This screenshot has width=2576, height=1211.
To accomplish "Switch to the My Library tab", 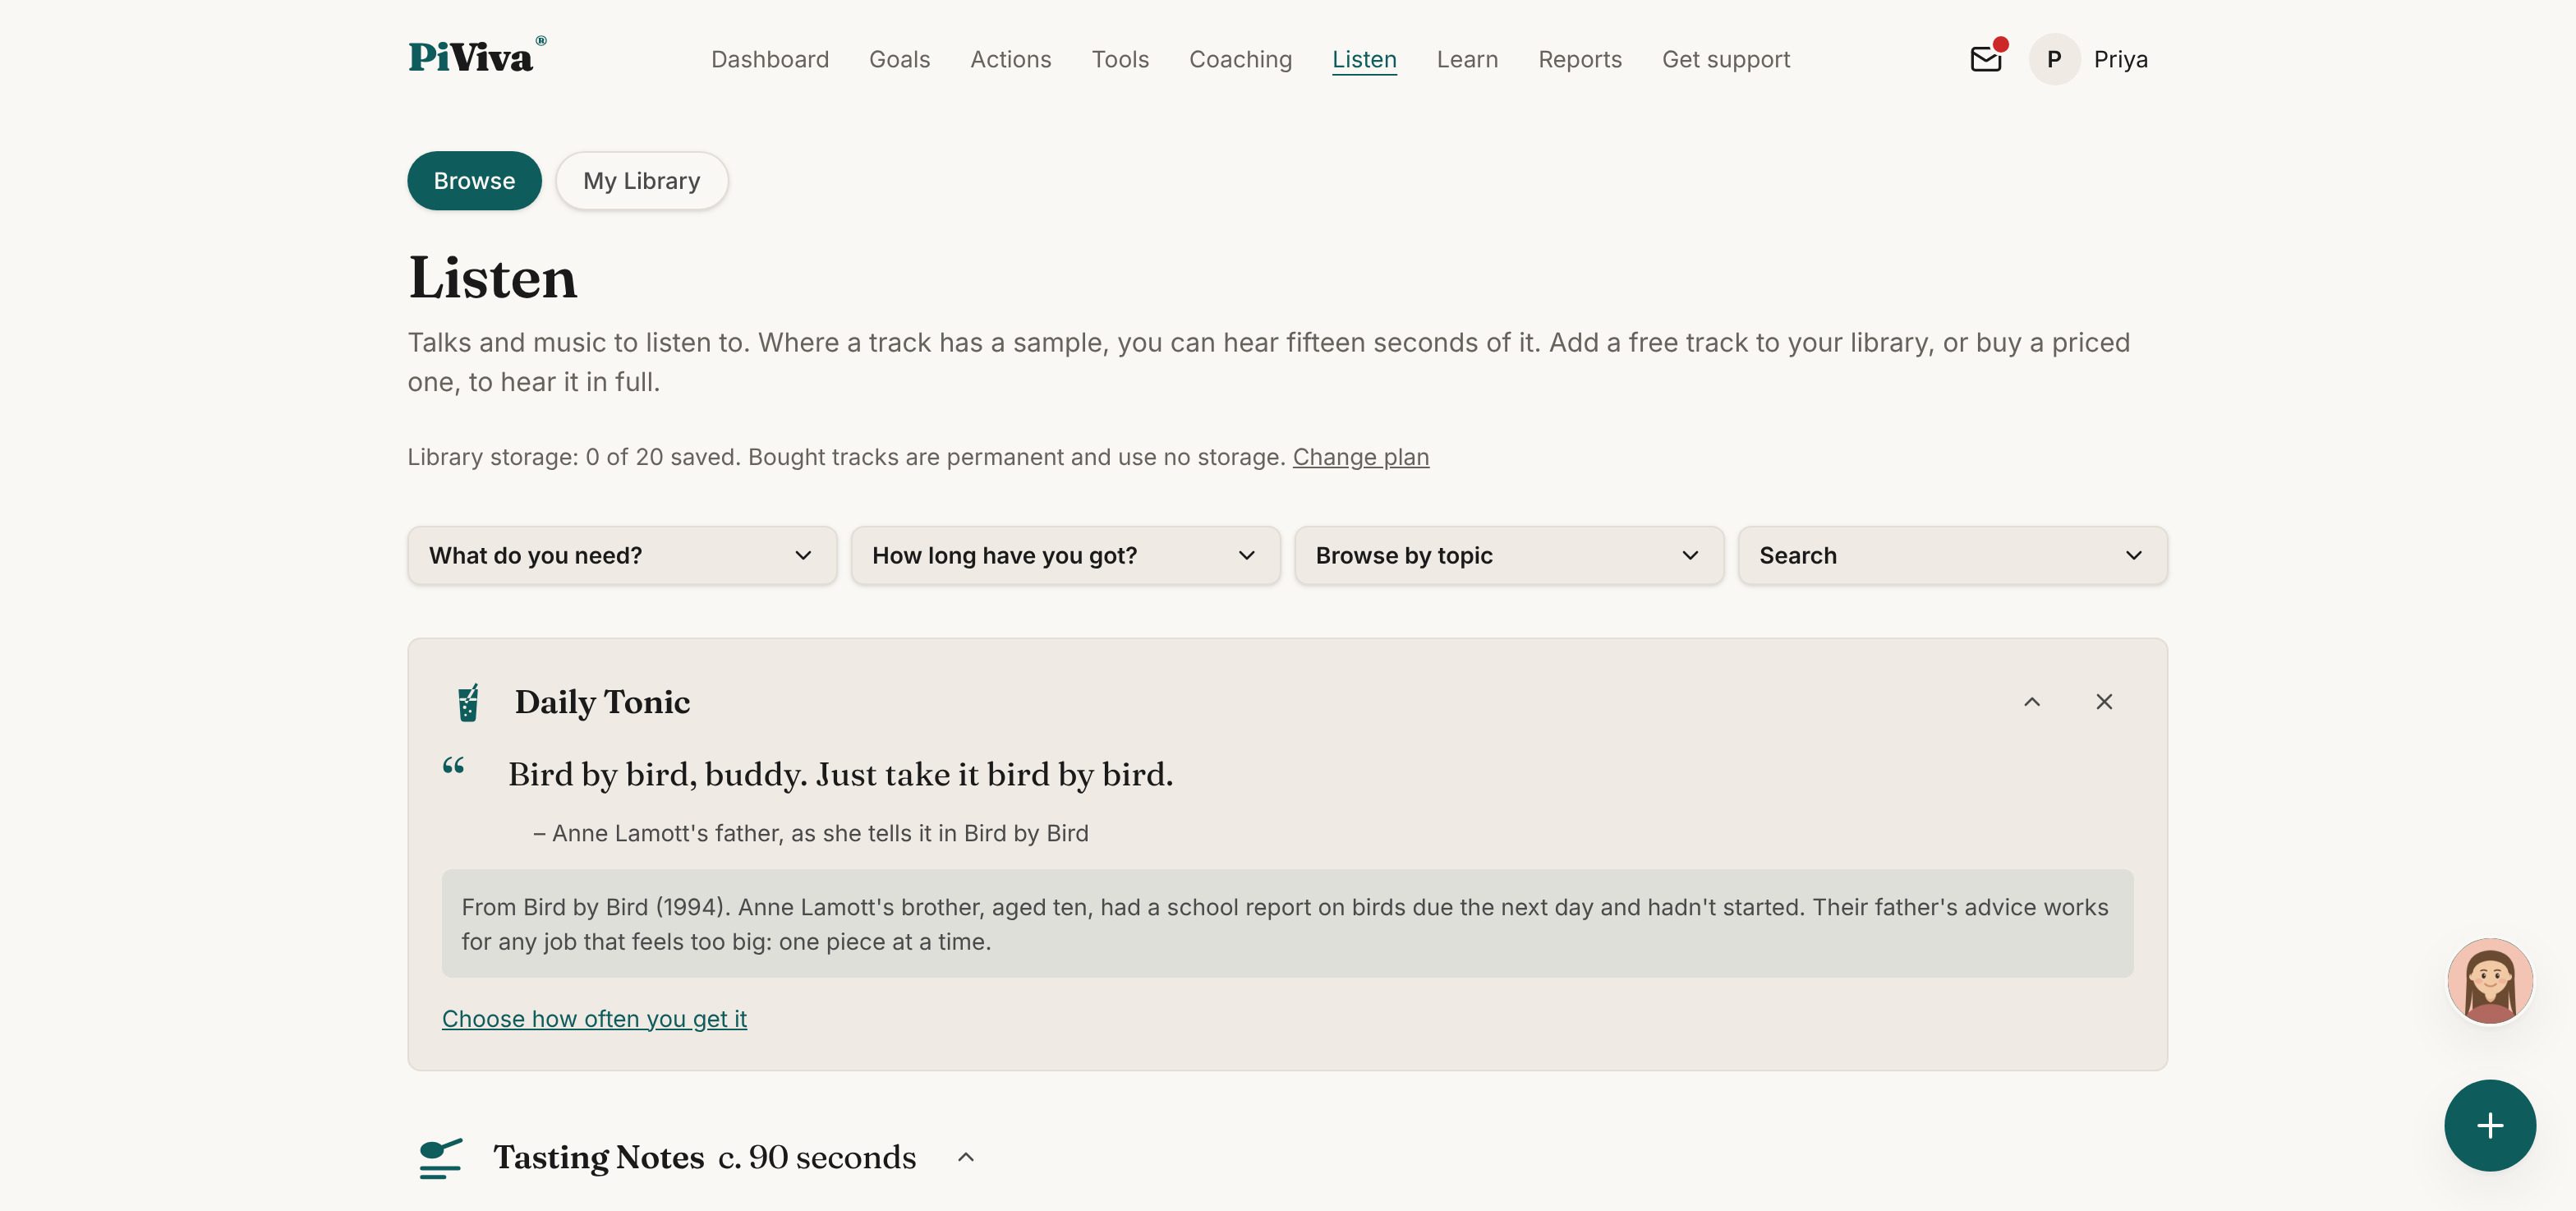I will (641, 181).
